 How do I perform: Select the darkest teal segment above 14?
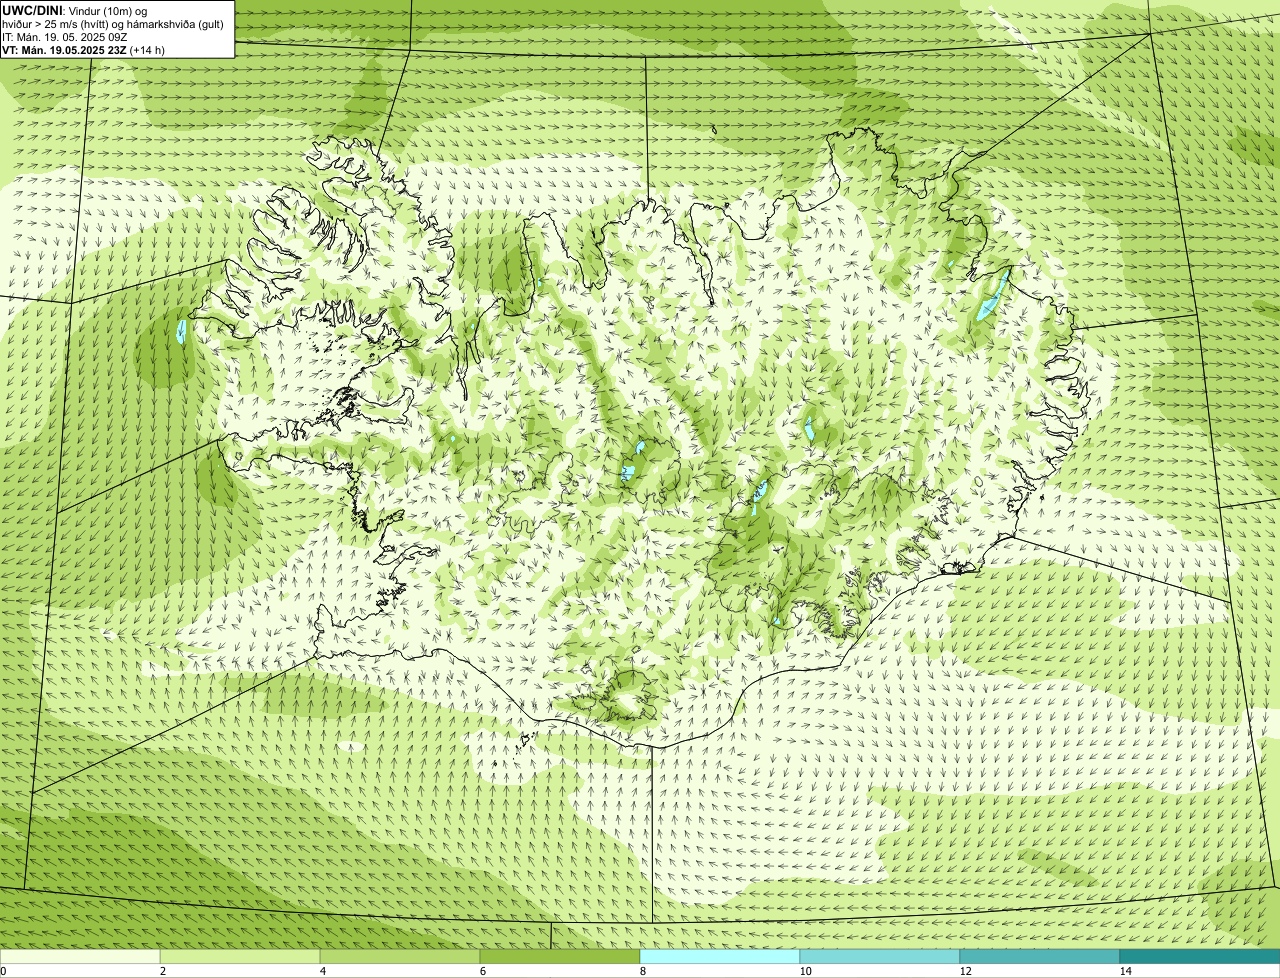pos(1200,957)
